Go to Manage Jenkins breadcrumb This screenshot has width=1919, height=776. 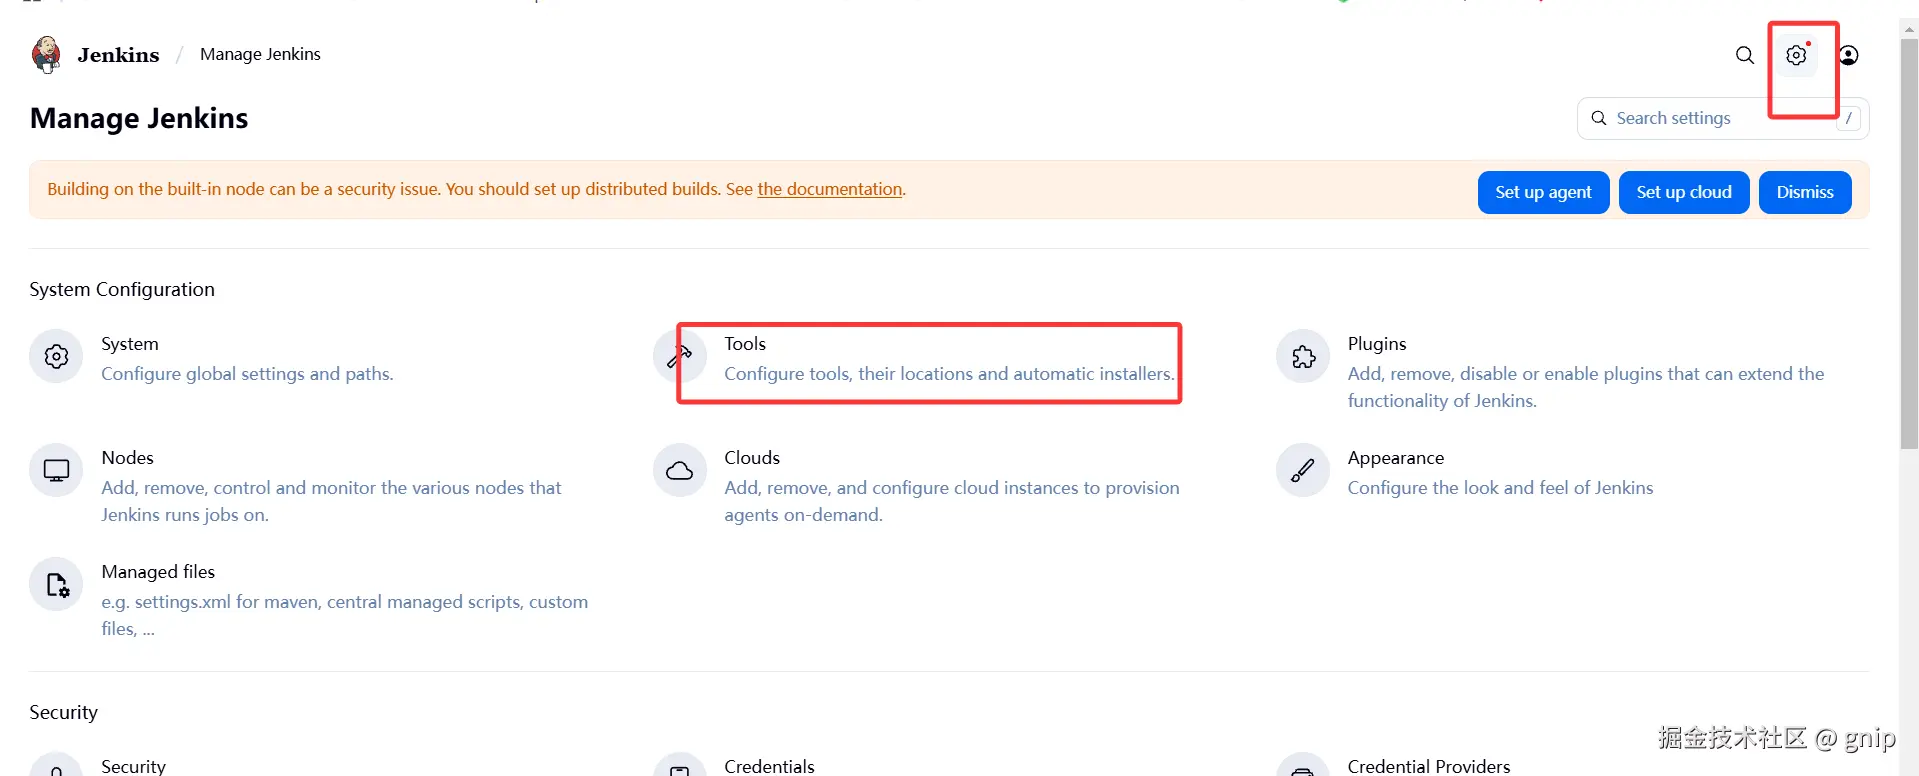tap(260, 54)
